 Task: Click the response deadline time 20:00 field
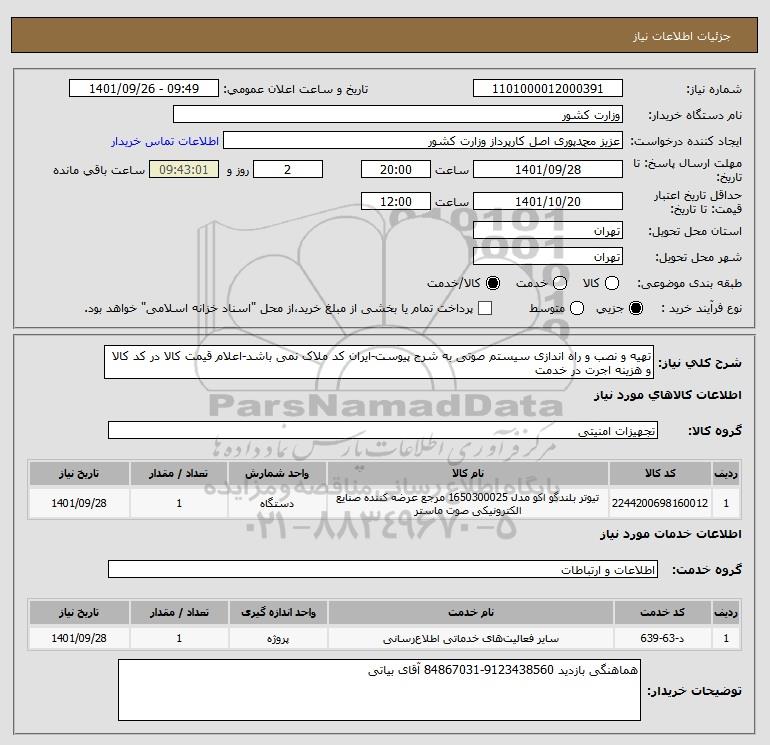[396, 169]
